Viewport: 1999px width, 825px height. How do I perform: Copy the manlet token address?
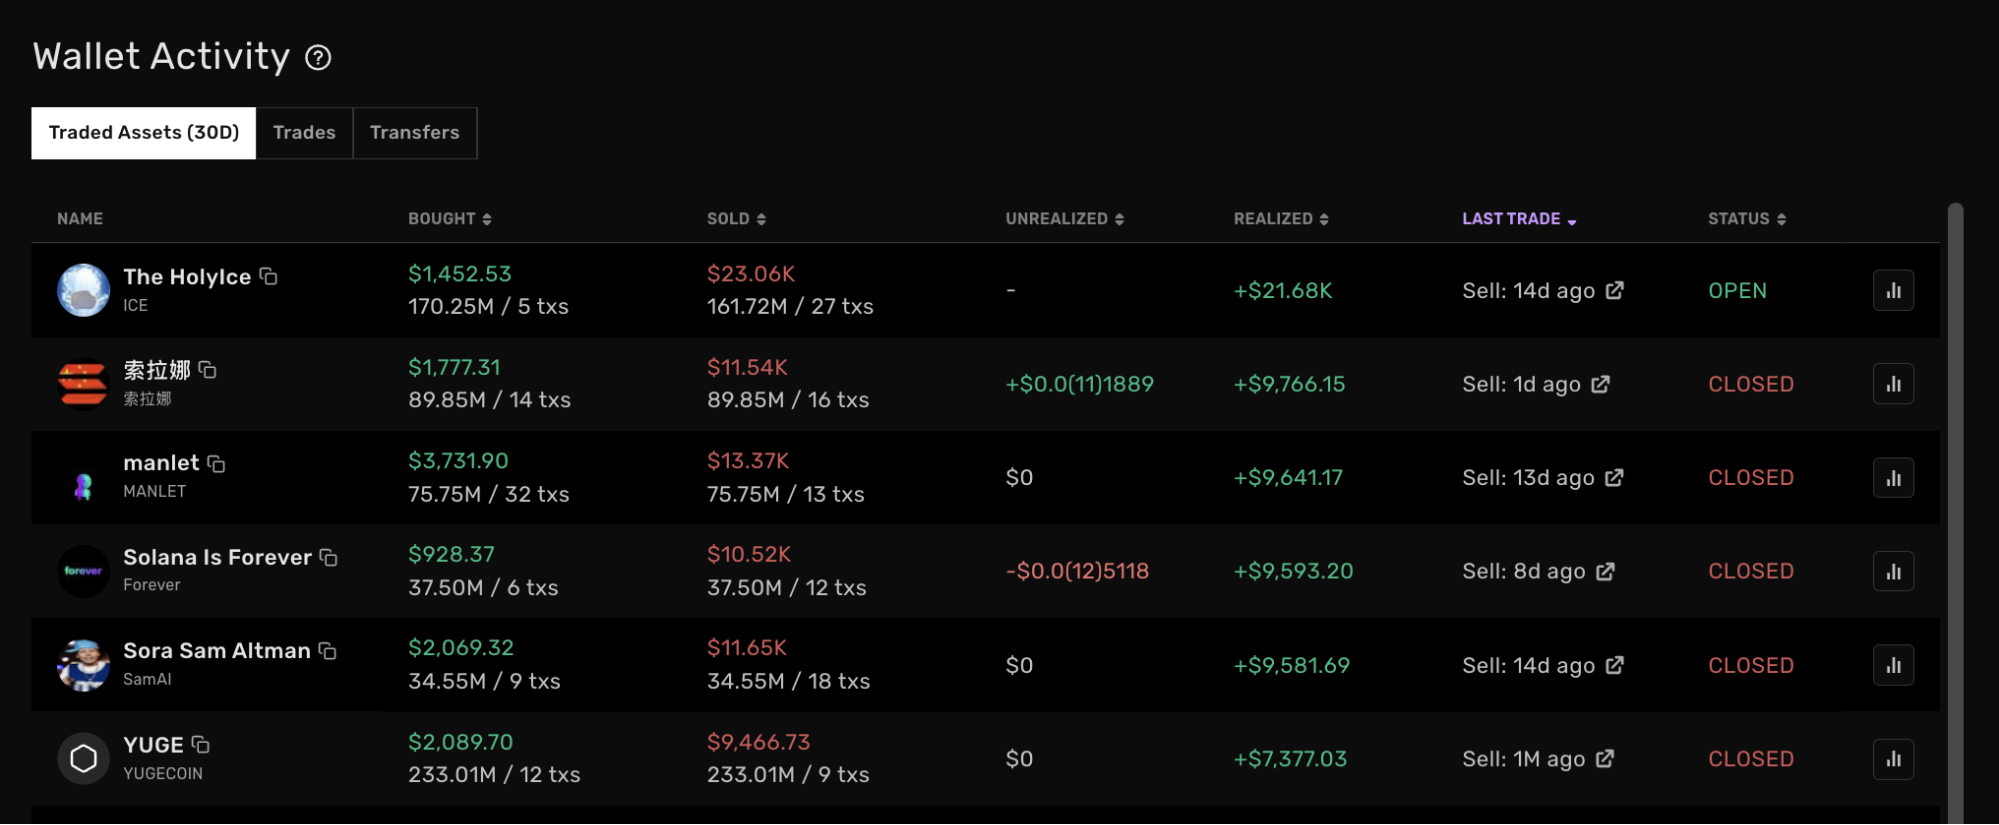216,463
